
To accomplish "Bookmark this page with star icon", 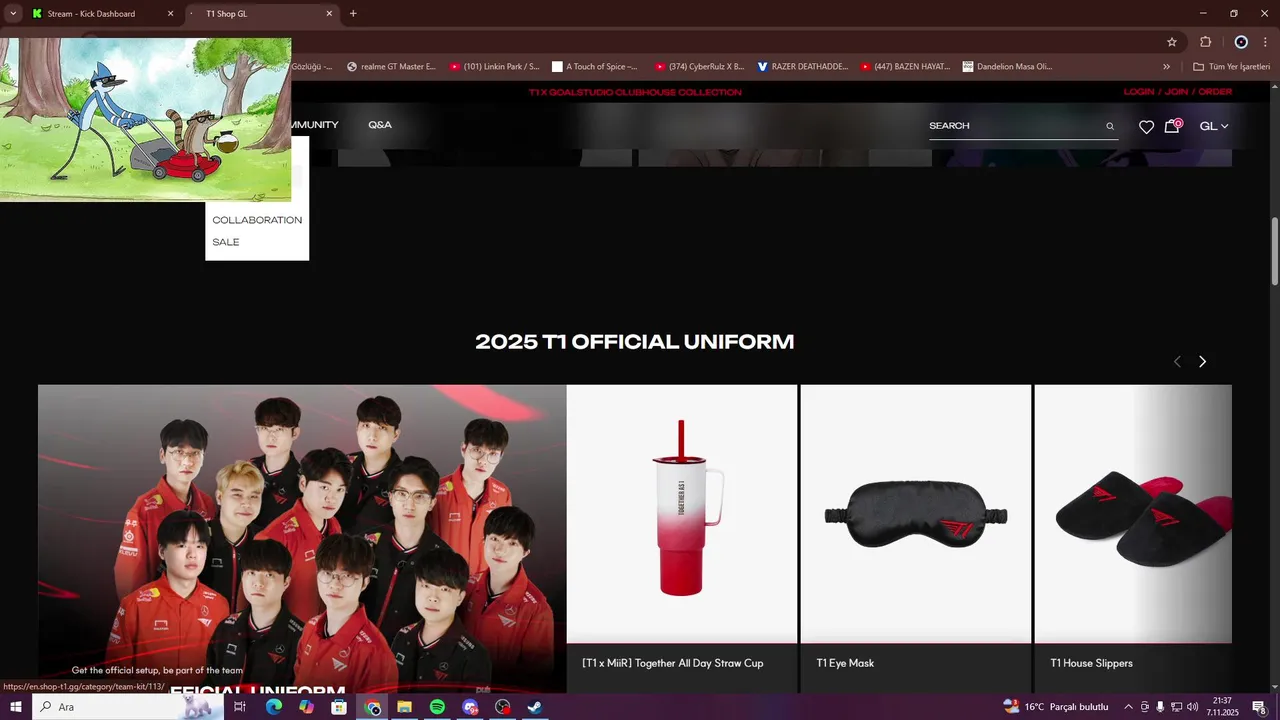I will pyautogui.click(x=1172, y=42).
